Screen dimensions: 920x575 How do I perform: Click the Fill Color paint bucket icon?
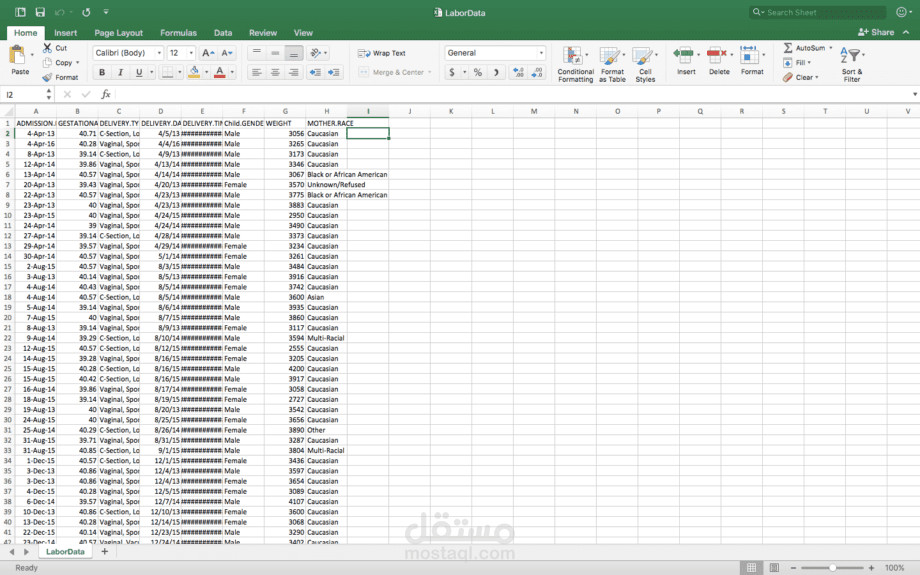194,72
